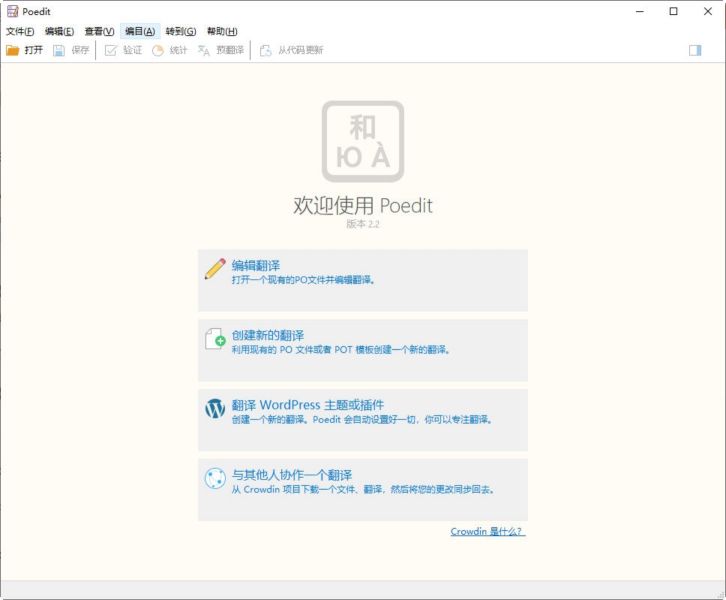The width and height of the screenshot is (726, 600).
Task: Click the Poedit window title text
Action: pyautogui.click(x=36, y=12)
